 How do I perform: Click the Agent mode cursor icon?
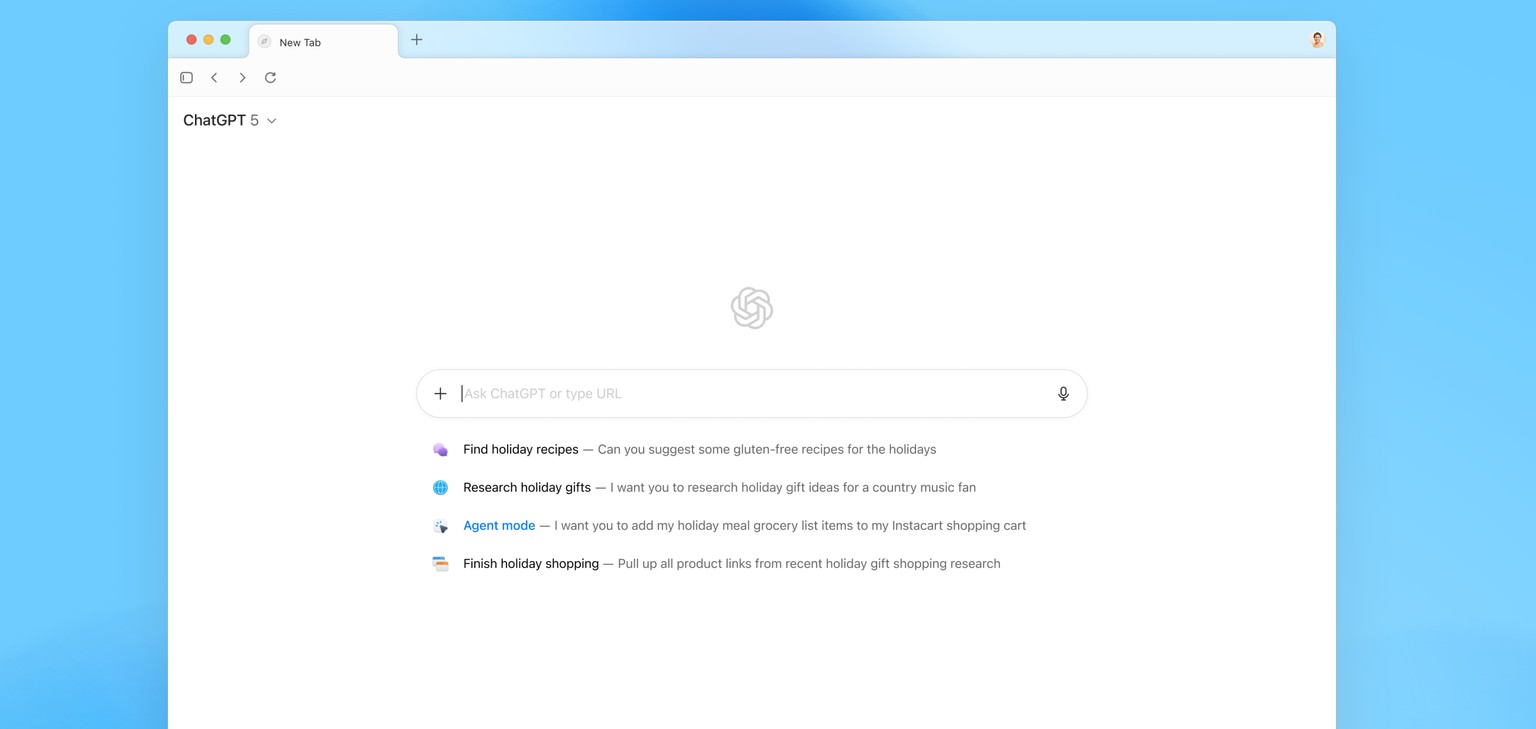[440, 526]
